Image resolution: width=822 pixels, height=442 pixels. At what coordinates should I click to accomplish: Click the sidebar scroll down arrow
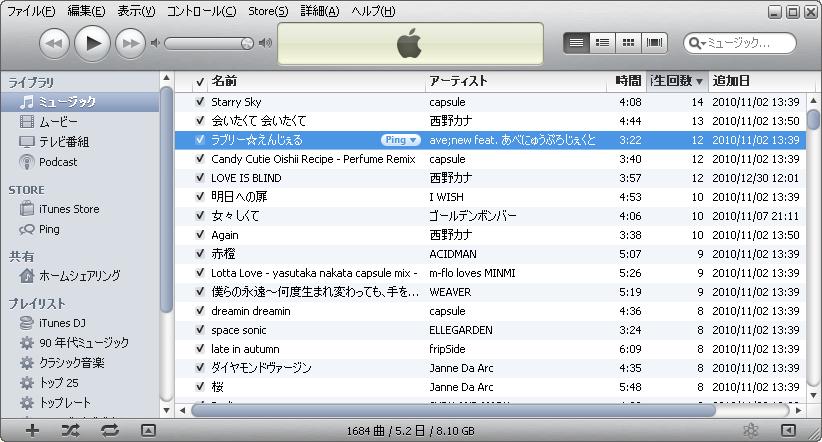tap(166, 410)
